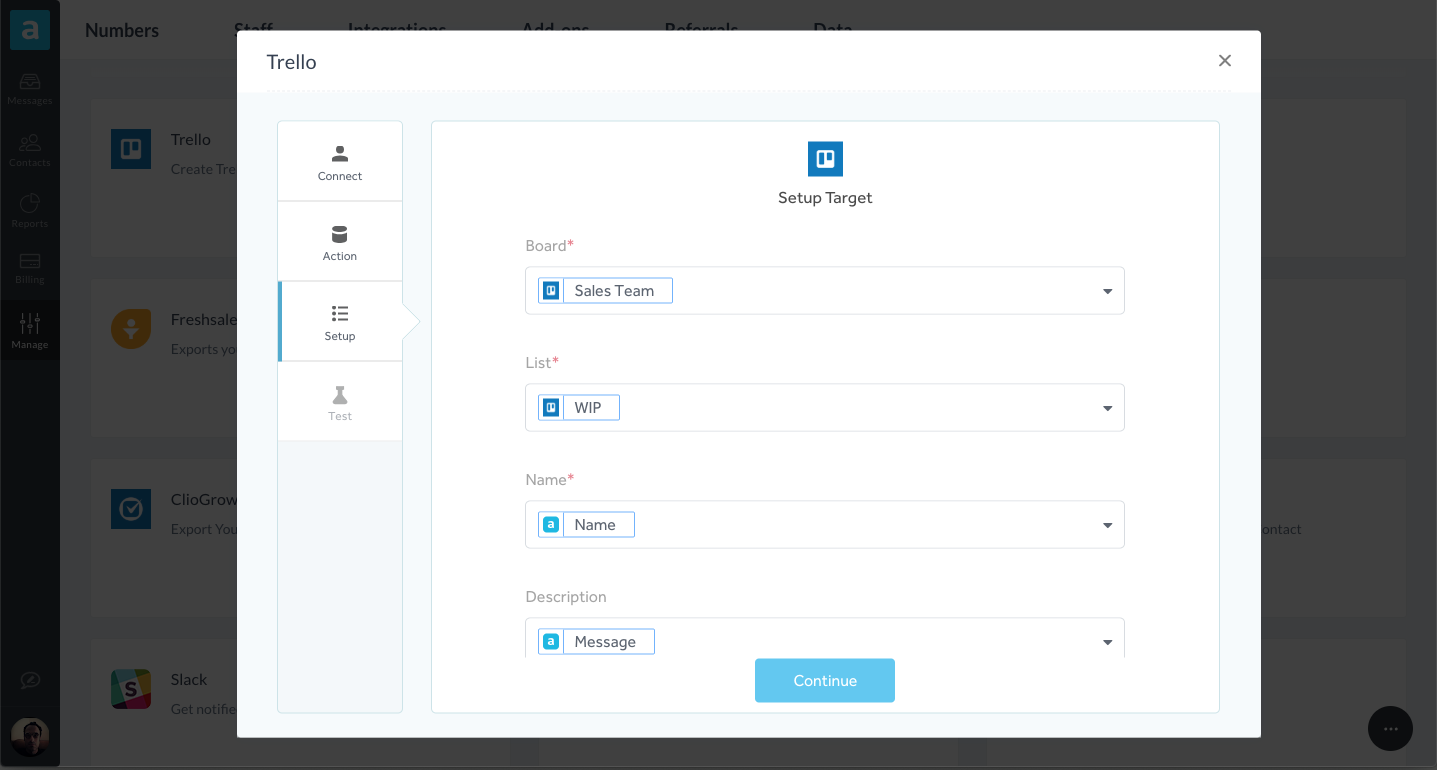Click Slack integration icon in background
Image resolution: width=1437 pixels, height=770 pixels.
tap(131, 689)
